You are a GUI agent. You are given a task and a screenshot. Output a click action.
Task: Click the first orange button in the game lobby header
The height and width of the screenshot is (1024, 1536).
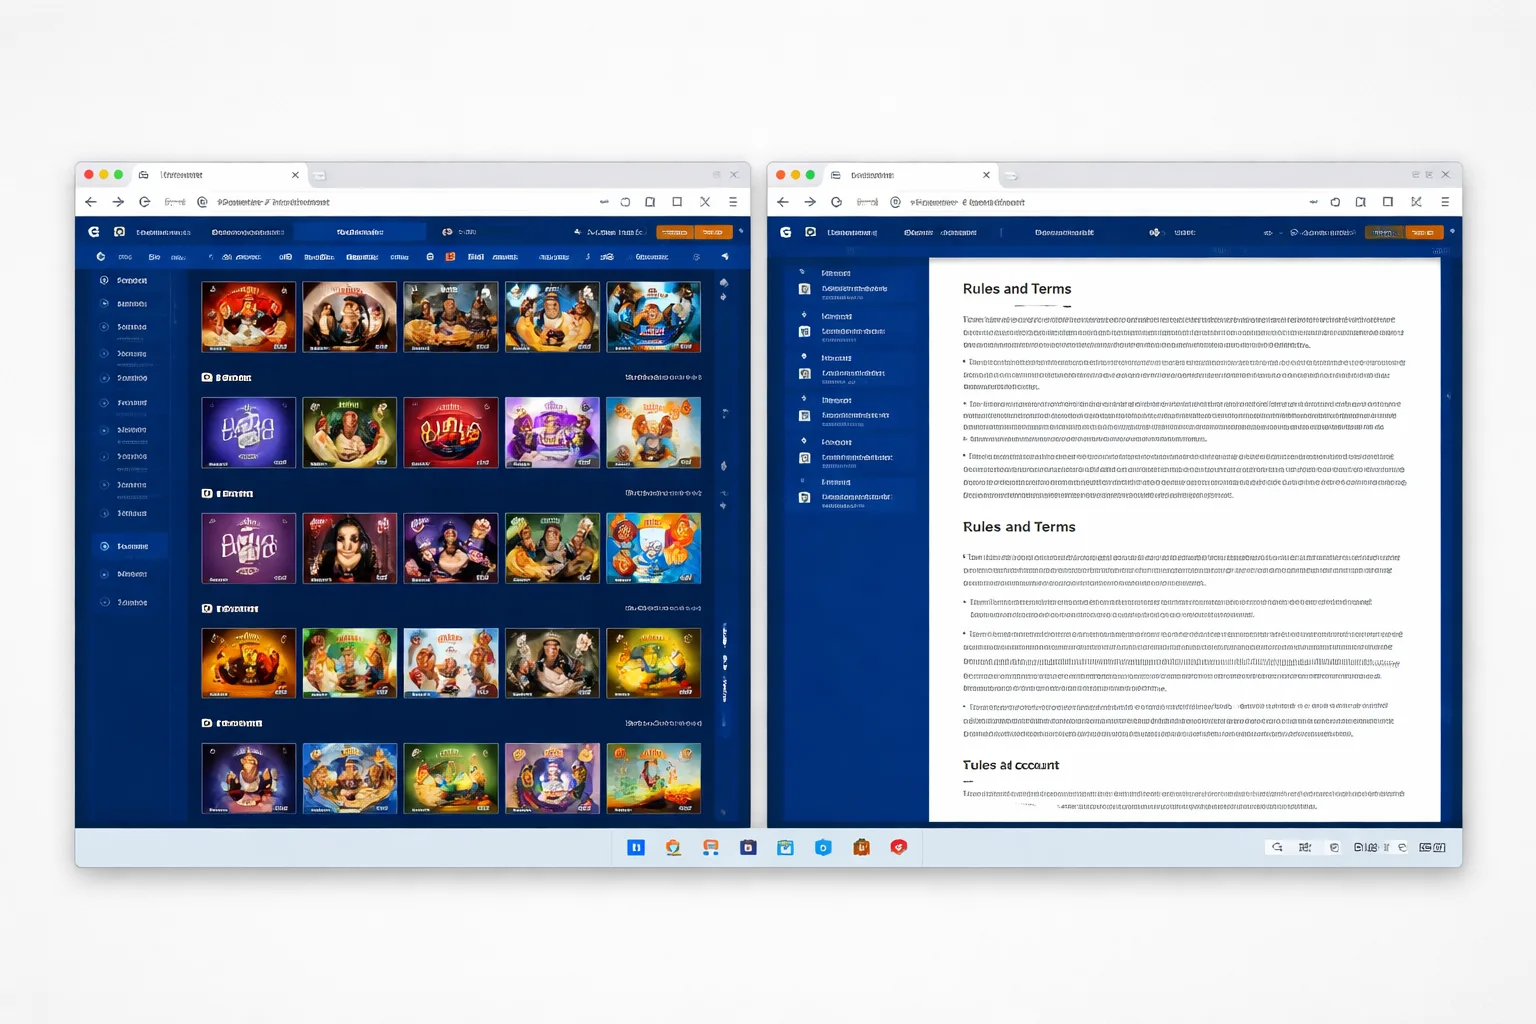tap(675, 232)
